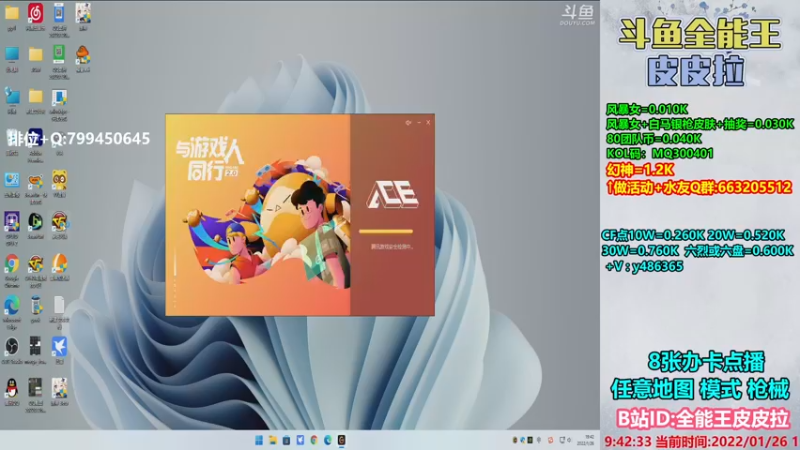Screen dimensions: 800x450
Task: Open the green QR code image file
Action: [x=59, y=55]
